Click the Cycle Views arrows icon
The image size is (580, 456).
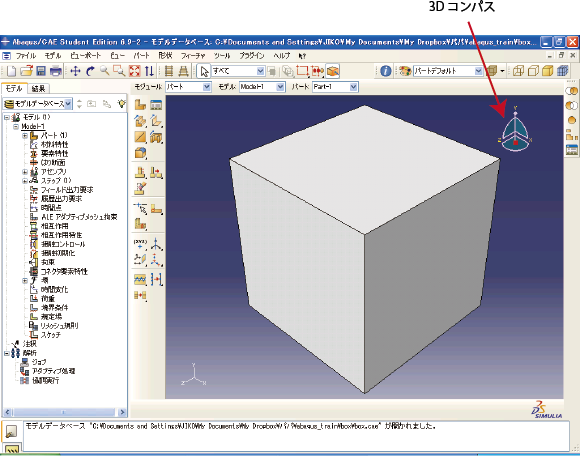pyautogui.click(x=149, y=71)
